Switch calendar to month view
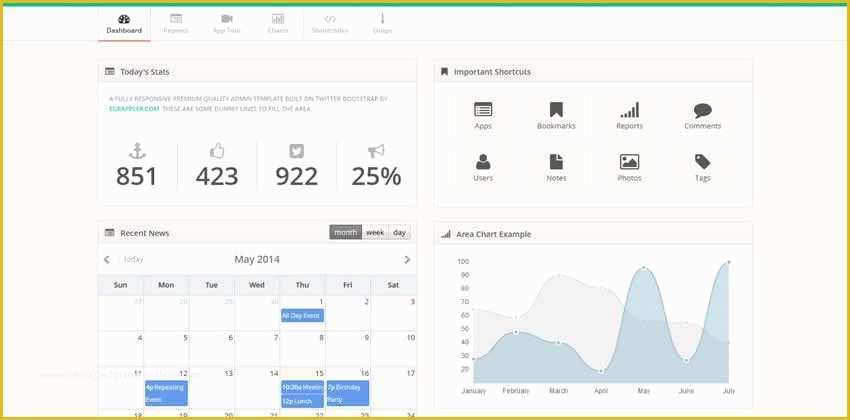 (345, 232)
